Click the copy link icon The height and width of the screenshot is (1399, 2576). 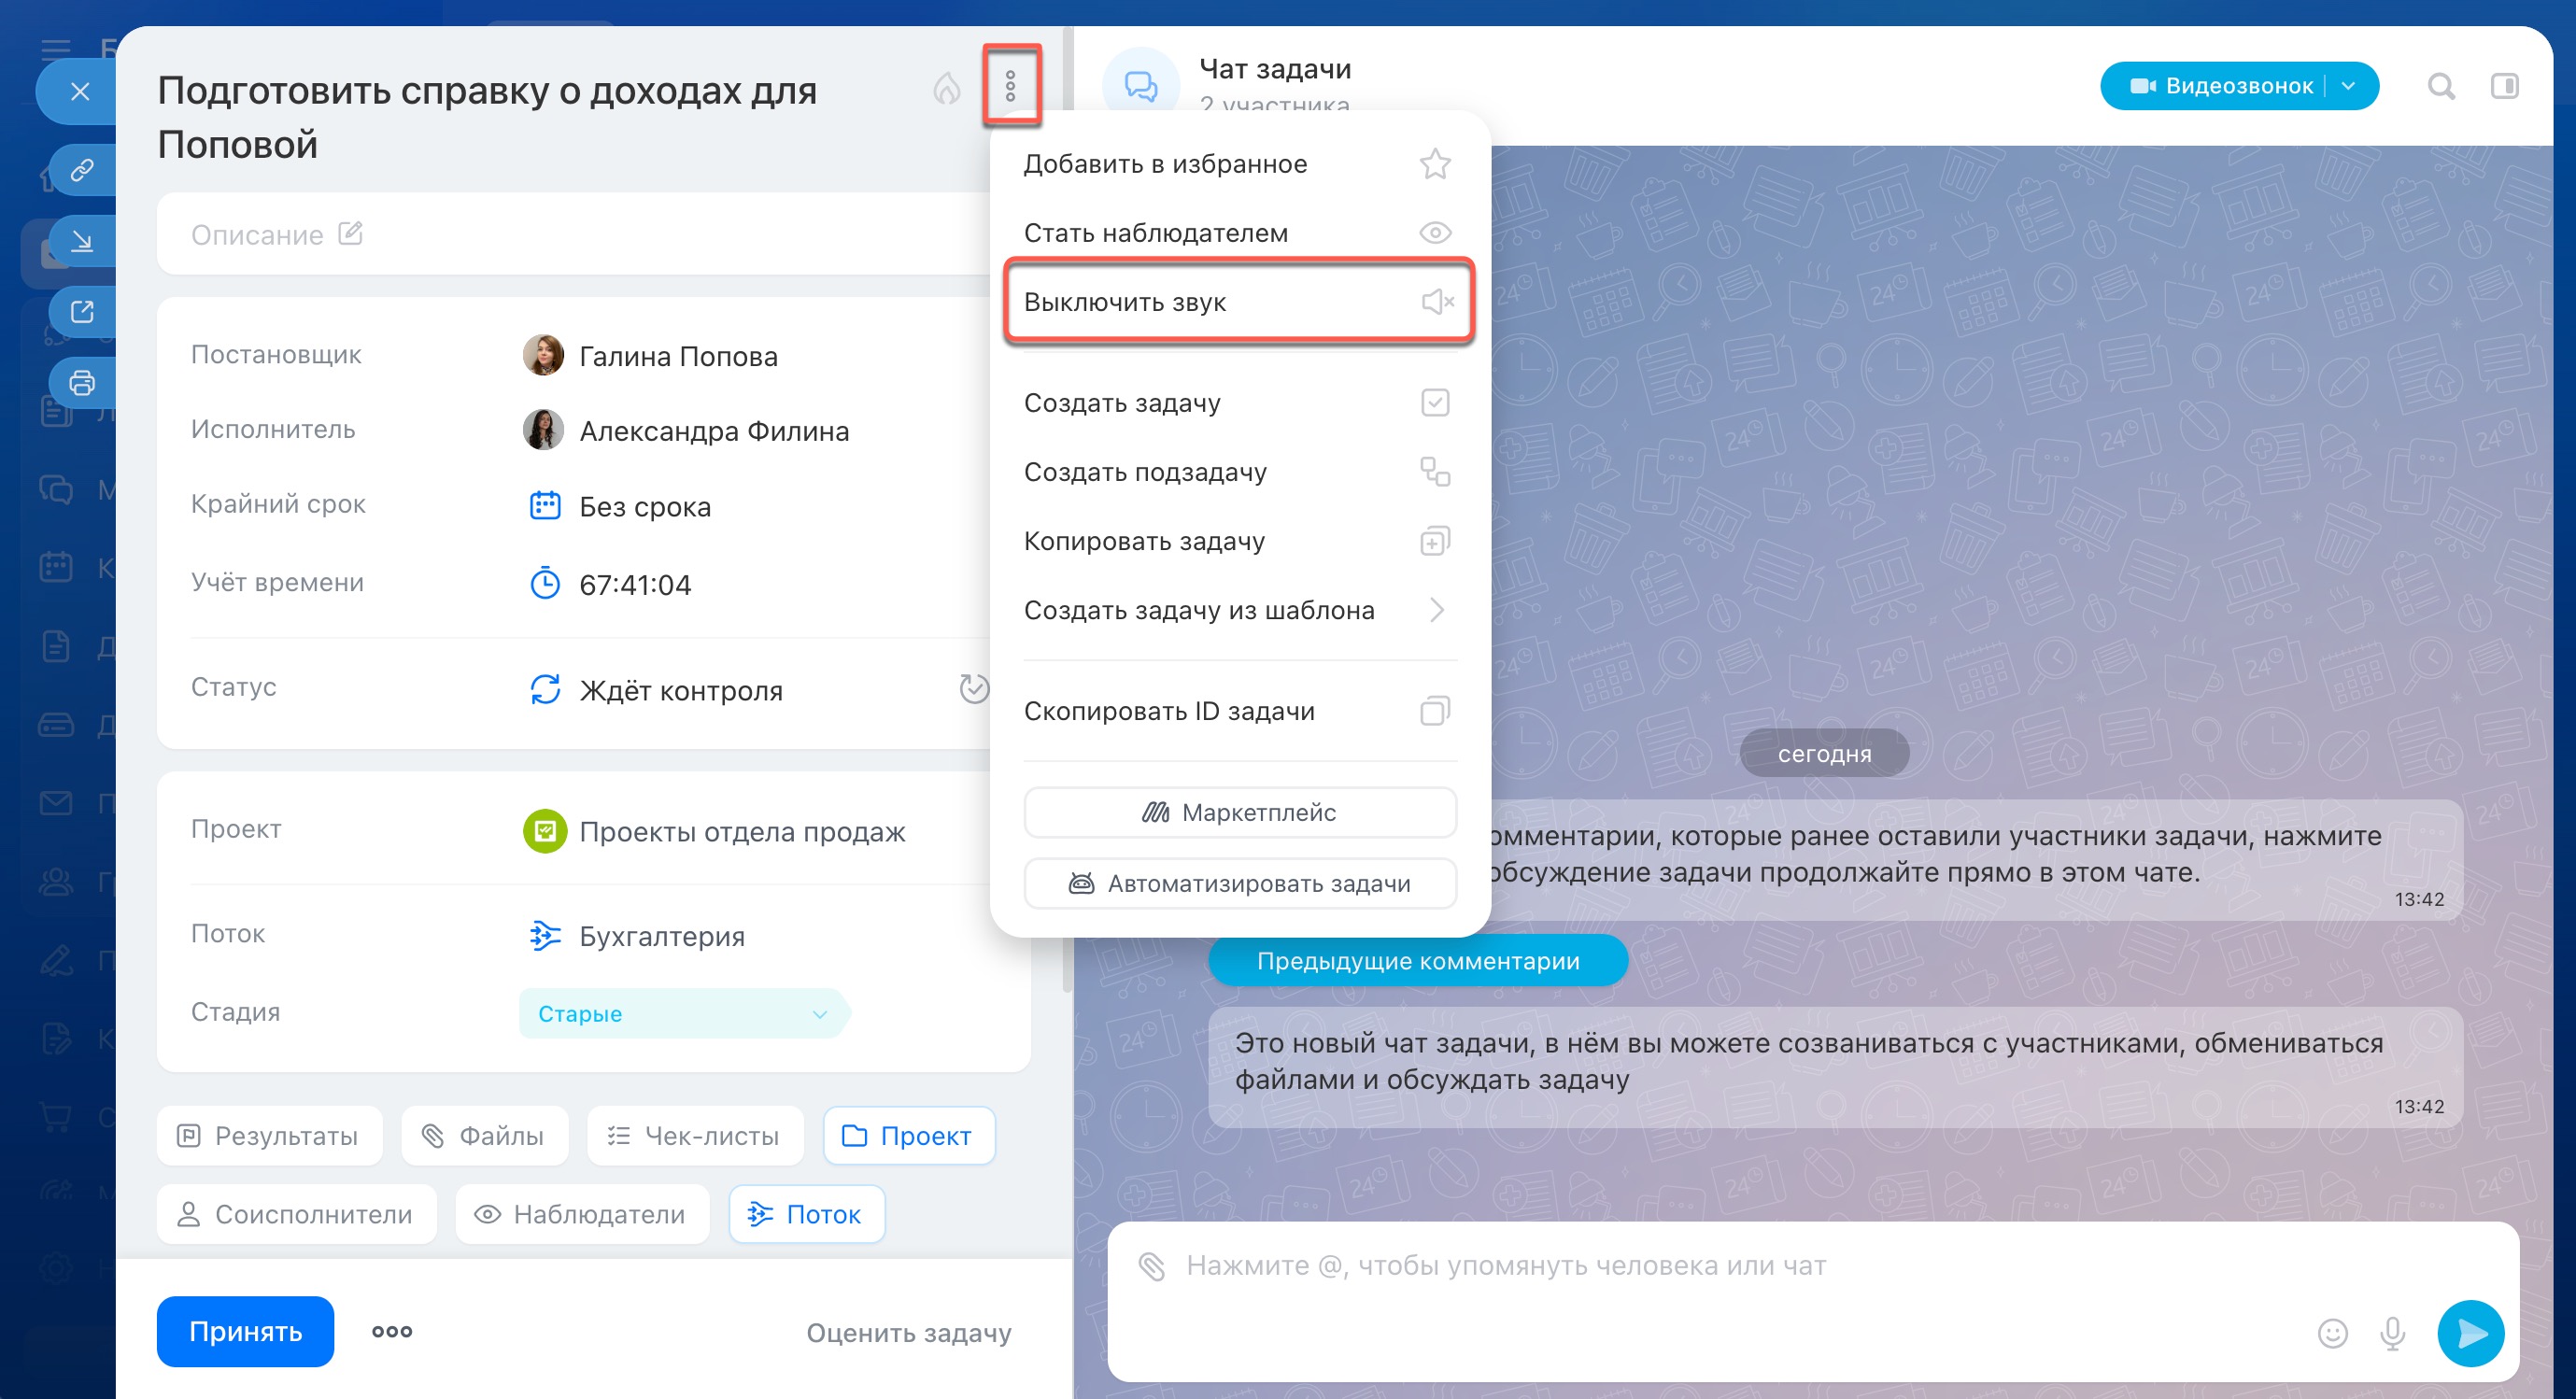82,170
